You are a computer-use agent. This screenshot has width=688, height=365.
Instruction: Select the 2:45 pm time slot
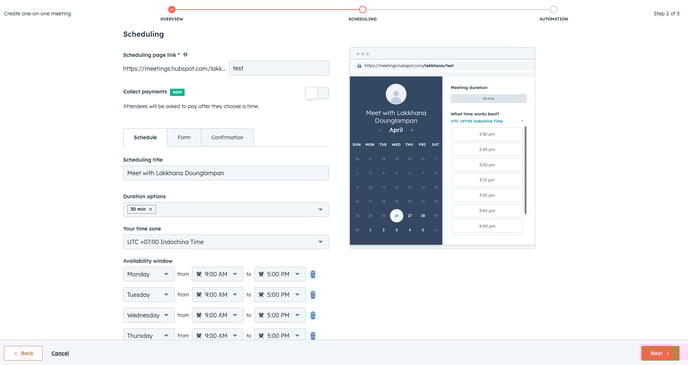click(487, 150)
